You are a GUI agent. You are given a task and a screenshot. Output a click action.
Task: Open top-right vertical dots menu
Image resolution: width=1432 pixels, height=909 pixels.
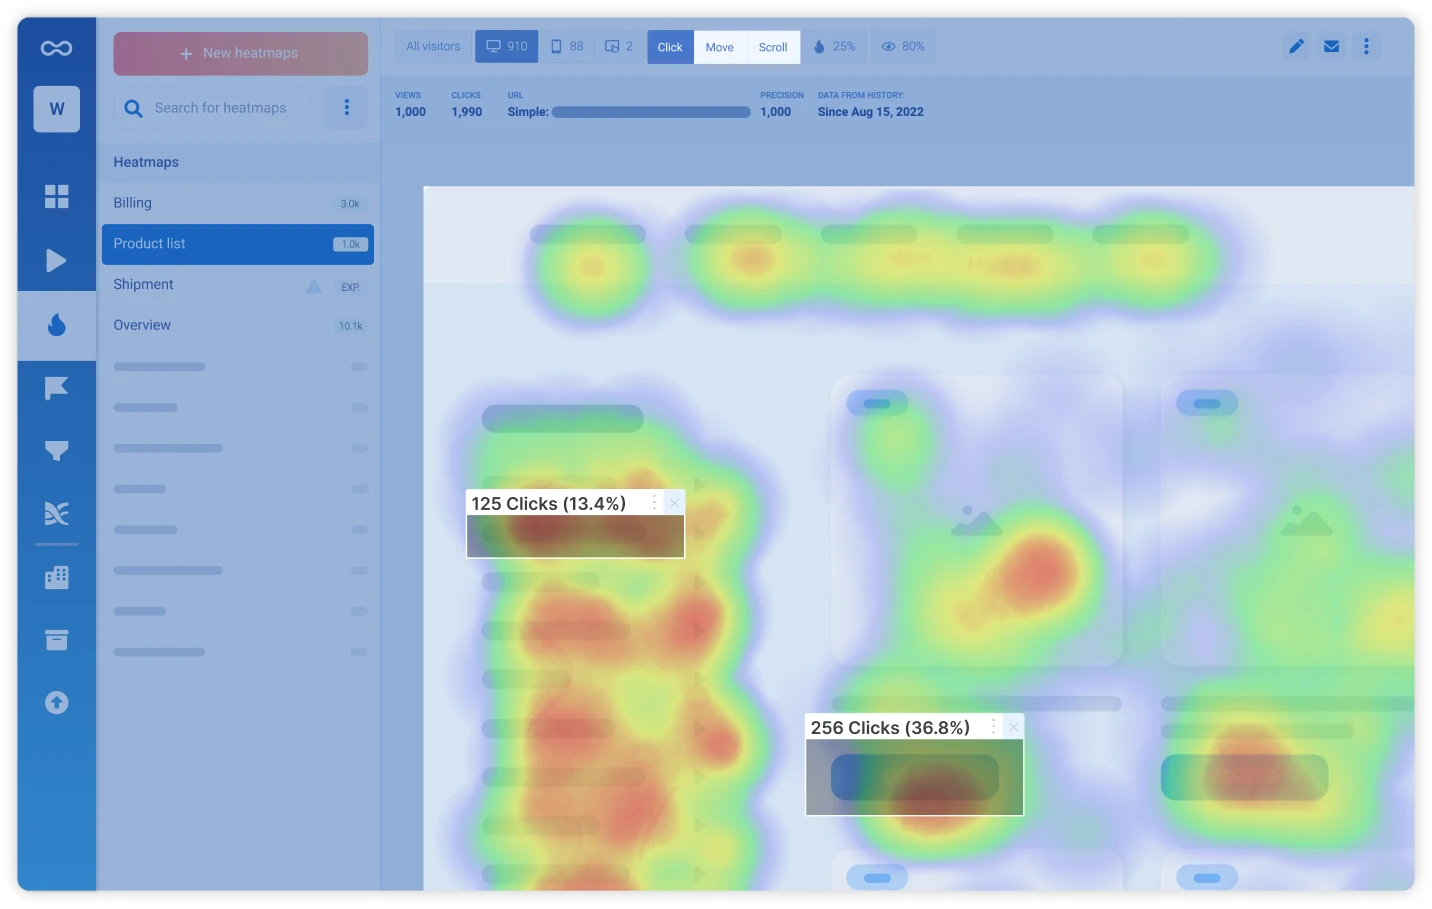click(1366, 47)
